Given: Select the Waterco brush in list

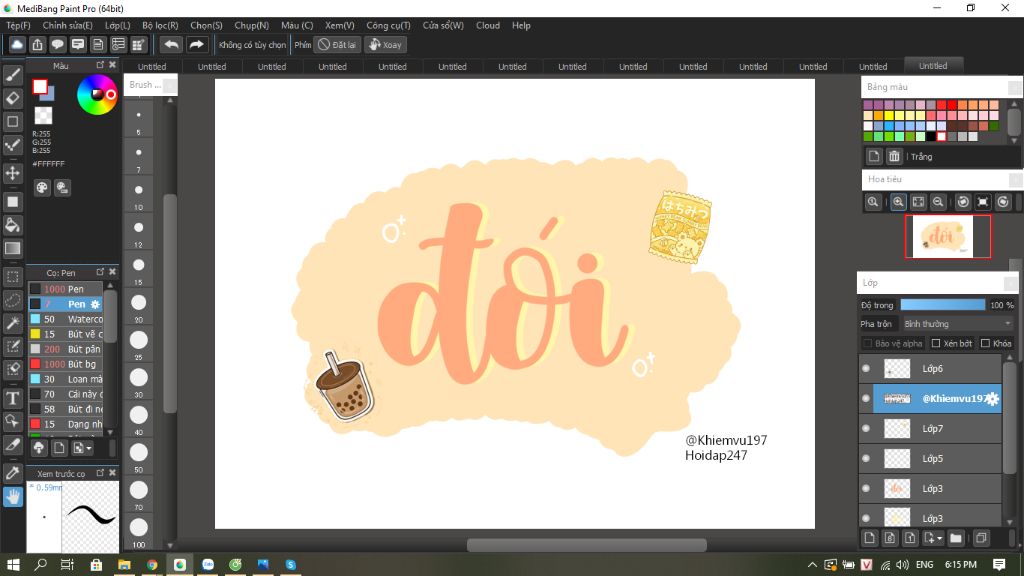Looking at the screenshot, I should pyautogui.click(x=66, y=319).
